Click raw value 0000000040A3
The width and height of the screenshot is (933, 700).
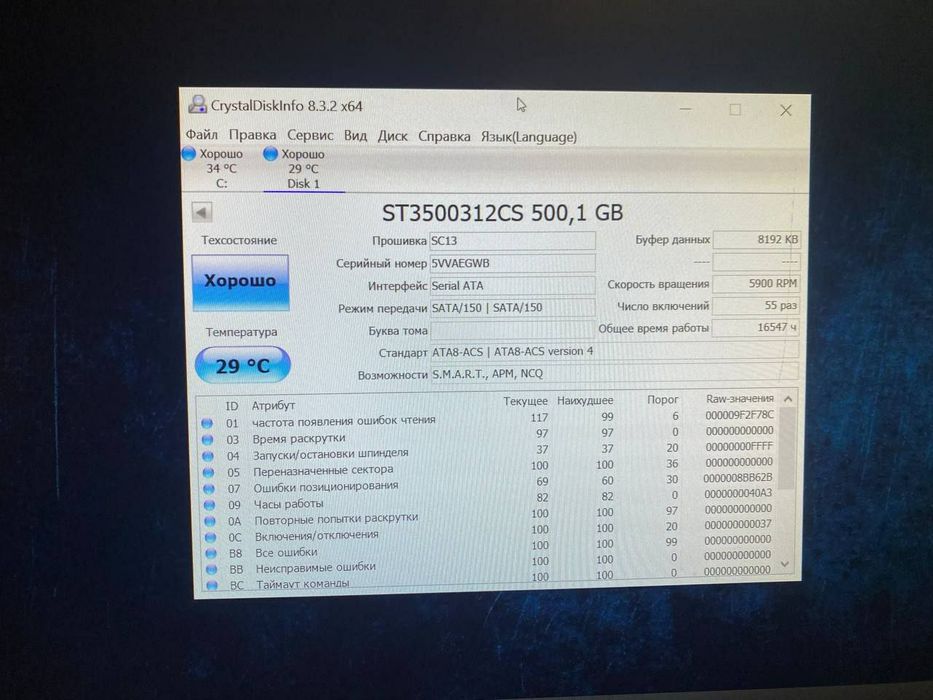click(738, 493)
